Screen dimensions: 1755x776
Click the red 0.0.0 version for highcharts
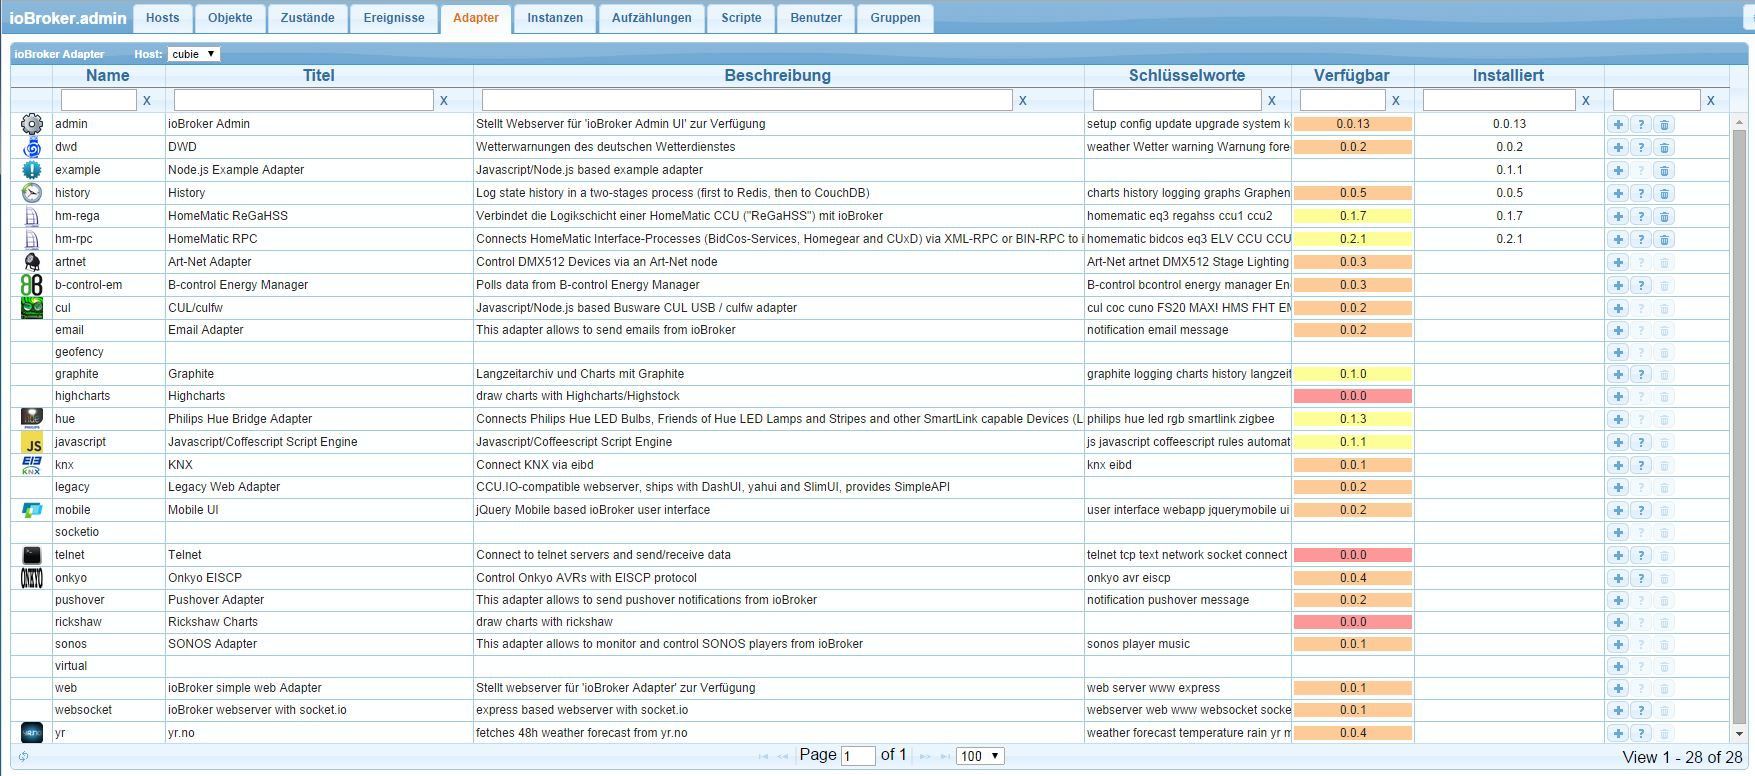1352,396
